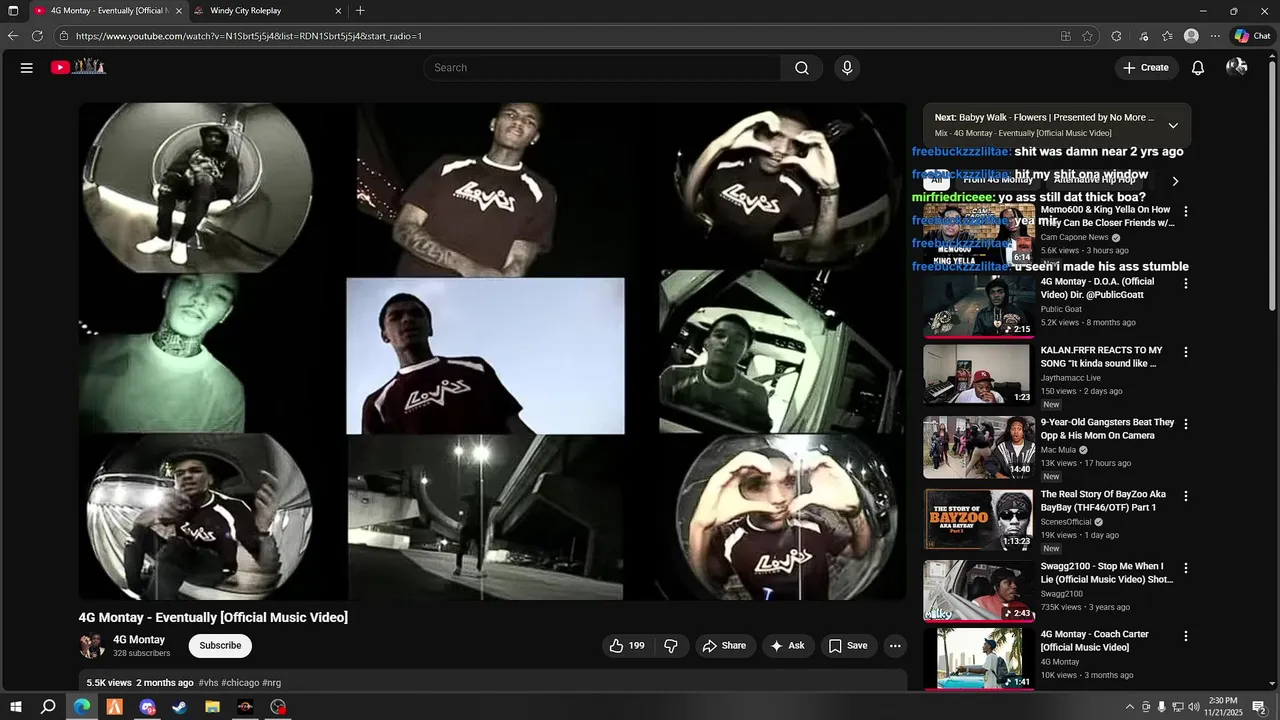
Task: Click the #chicago hashtag link
Action: 240,683
